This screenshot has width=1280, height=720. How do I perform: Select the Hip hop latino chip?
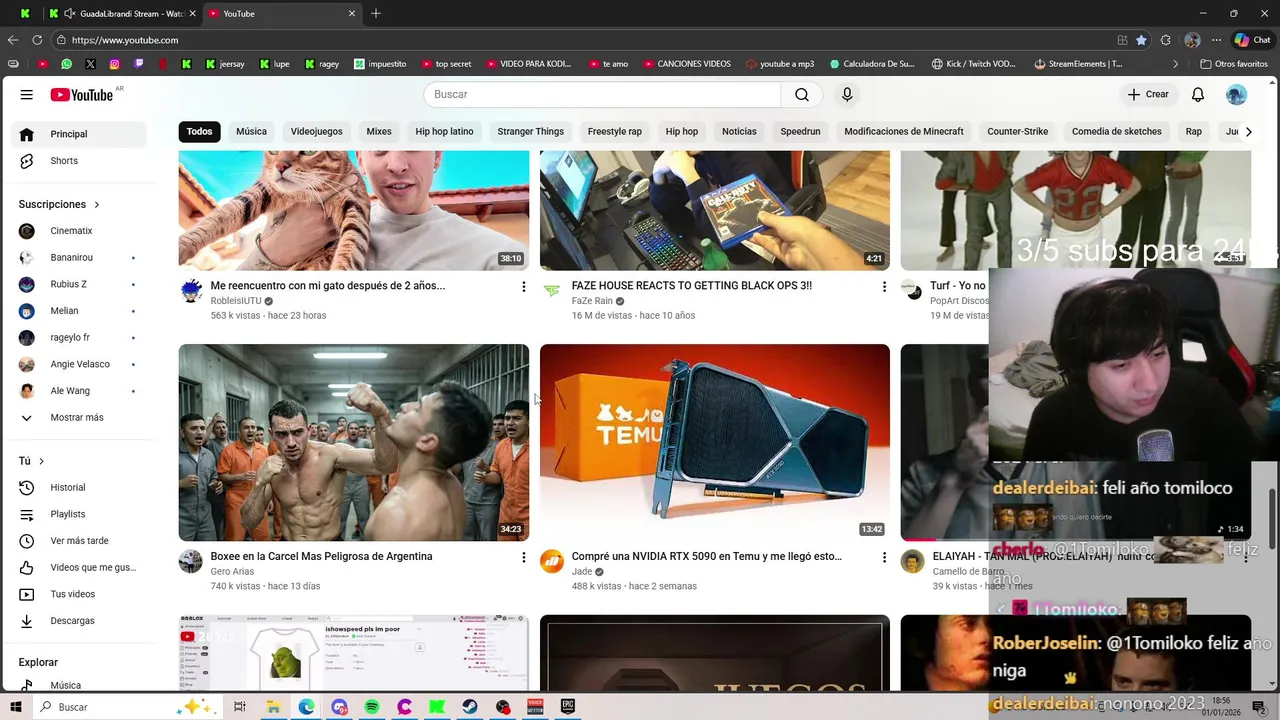click(444, 131)
